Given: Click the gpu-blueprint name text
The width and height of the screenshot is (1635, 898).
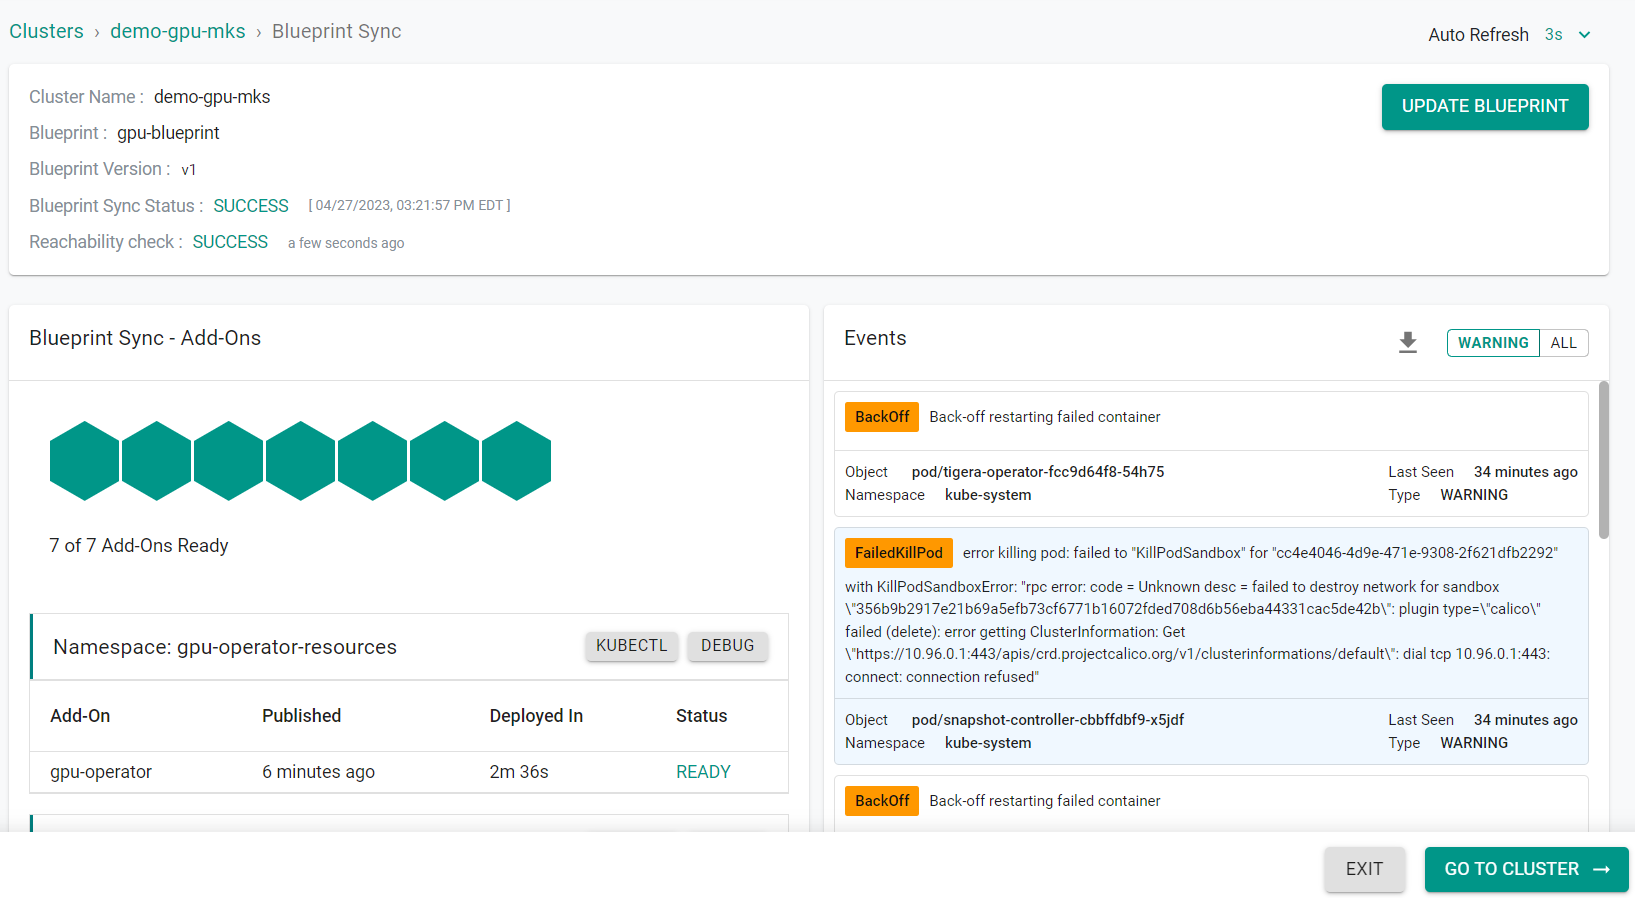Looking at the screenshot, I should (x=168, y=133).
